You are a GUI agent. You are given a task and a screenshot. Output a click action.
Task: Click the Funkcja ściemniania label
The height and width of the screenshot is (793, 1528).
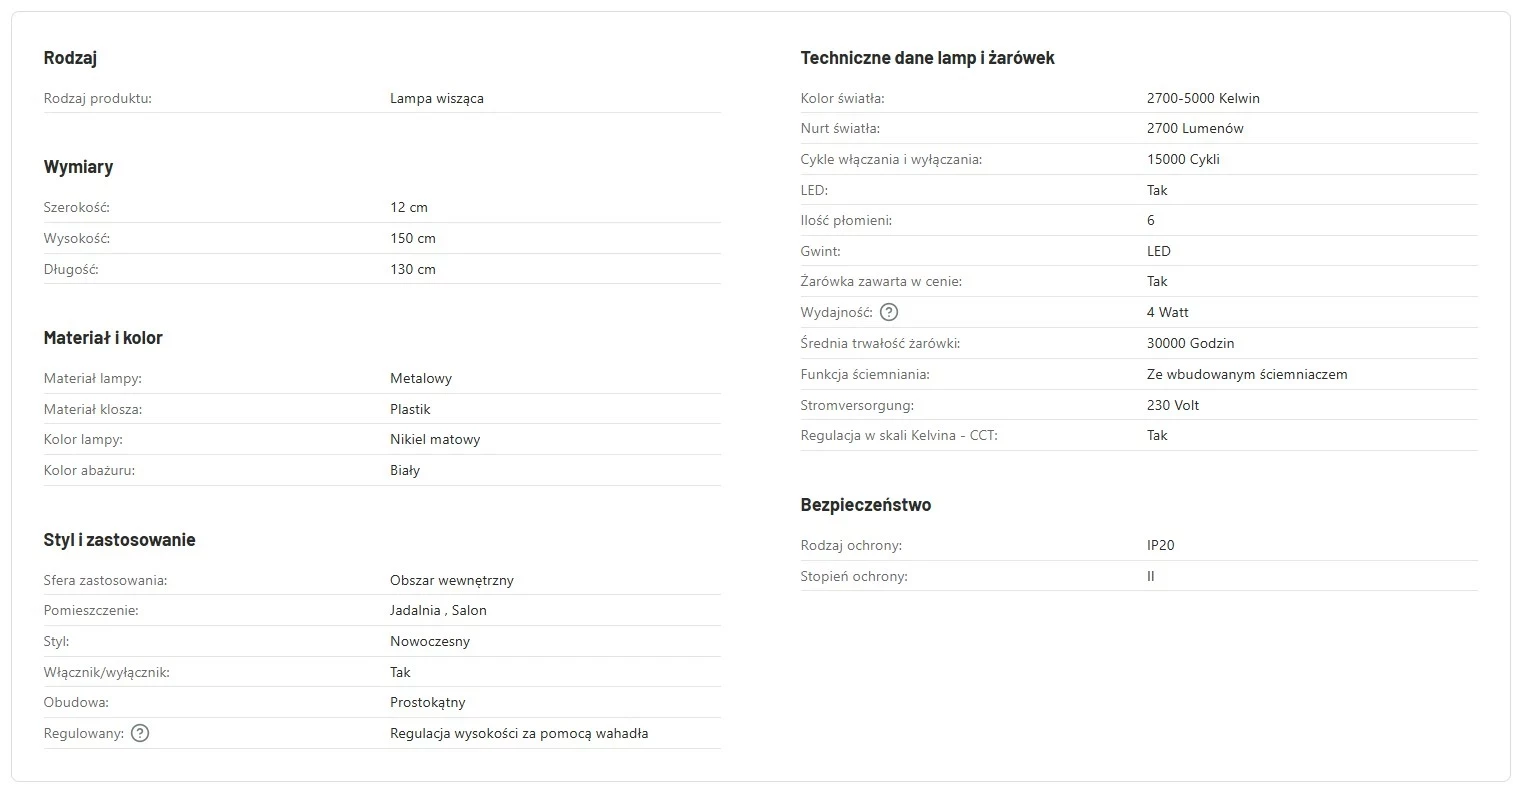coord(865,374)
